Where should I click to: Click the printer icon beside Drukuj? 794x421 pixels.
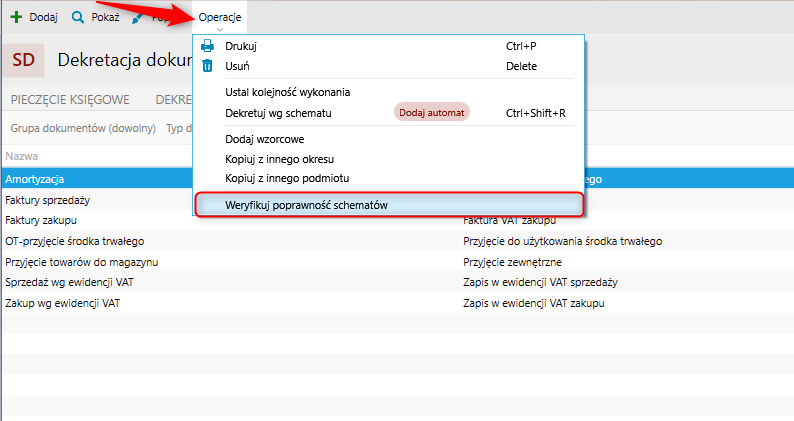pyautogui.click(x=208, y=46)
